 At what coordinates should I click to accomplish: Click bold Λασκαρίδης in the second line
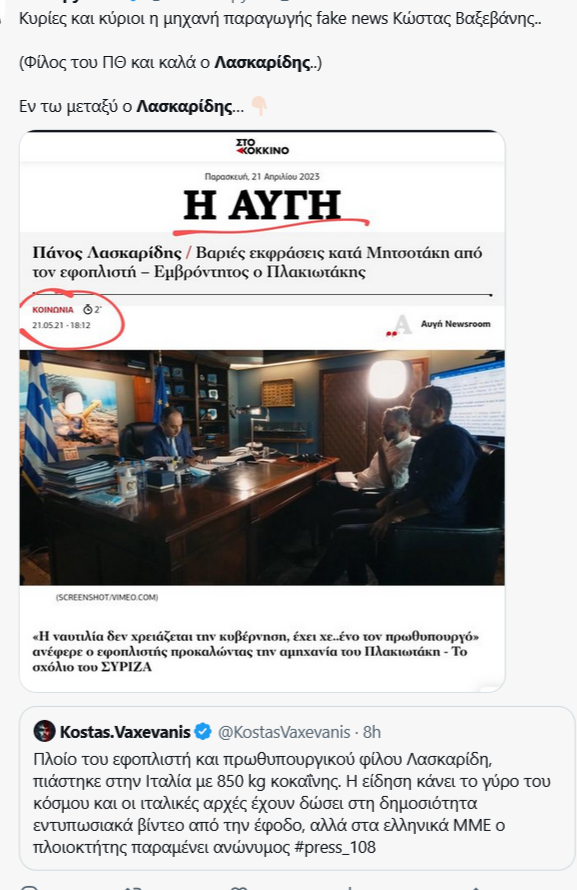[x=262, y=62]
